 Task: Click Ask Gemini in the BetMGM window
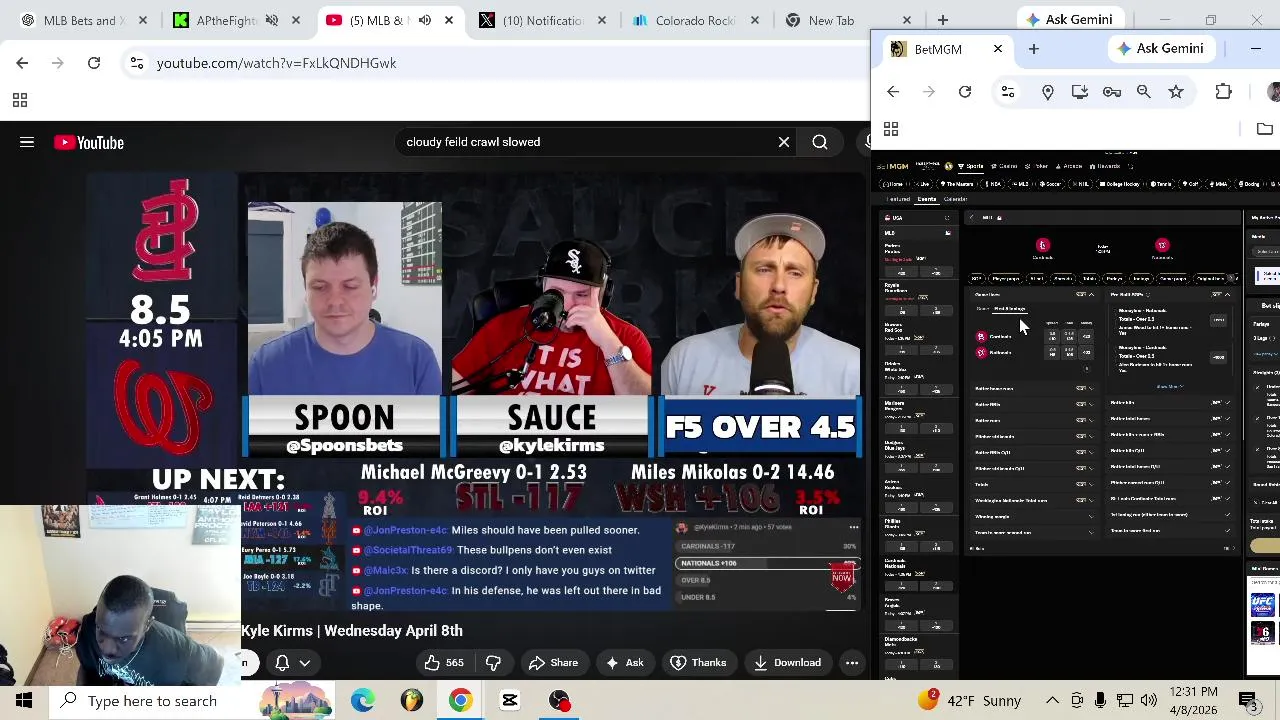[x=1160, y=48]
